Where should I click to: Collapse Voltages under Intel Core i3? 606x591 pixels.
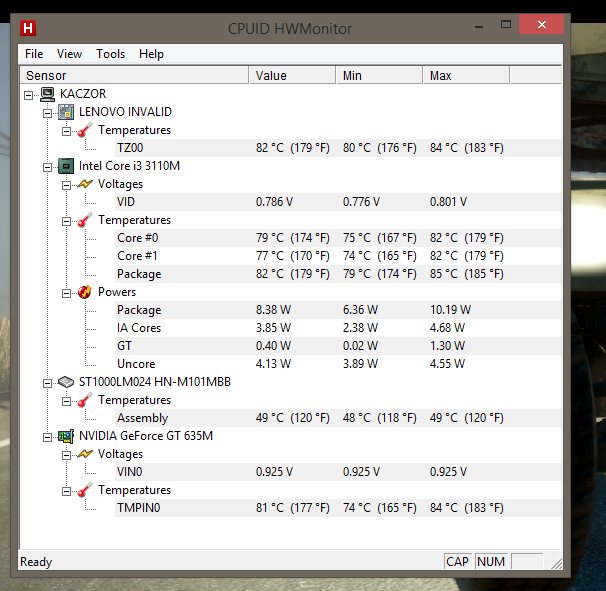(x=66, y=186)
